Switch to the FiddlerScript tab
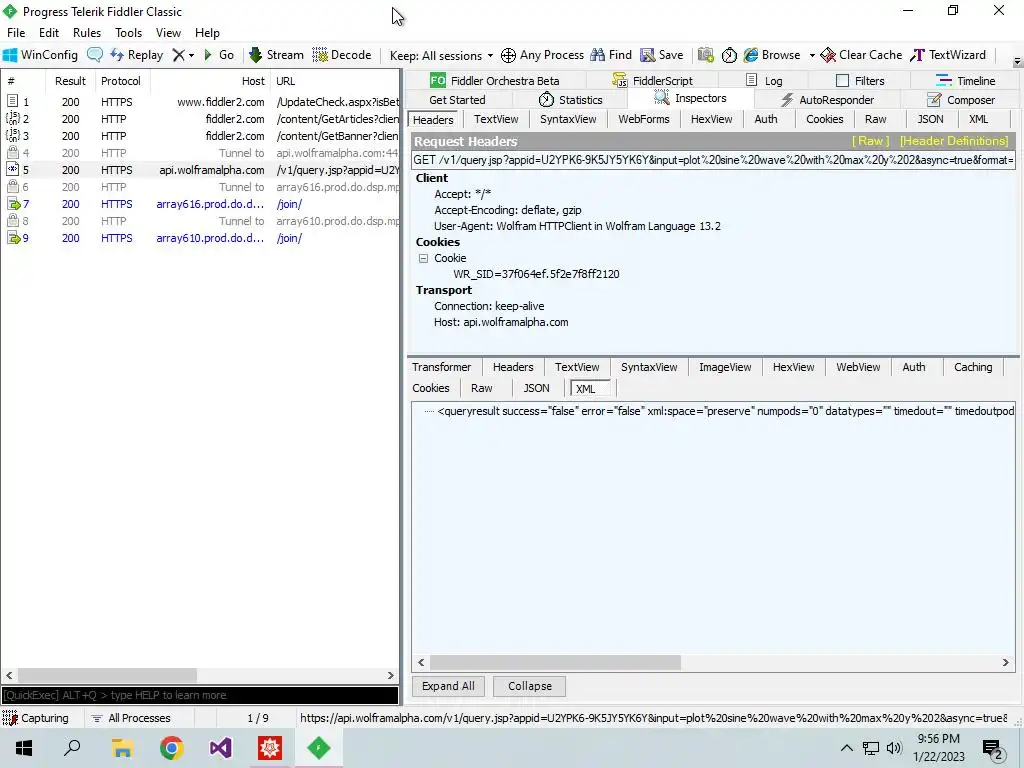The height and width of the screenshot is (768, 1024). (652, 80)
